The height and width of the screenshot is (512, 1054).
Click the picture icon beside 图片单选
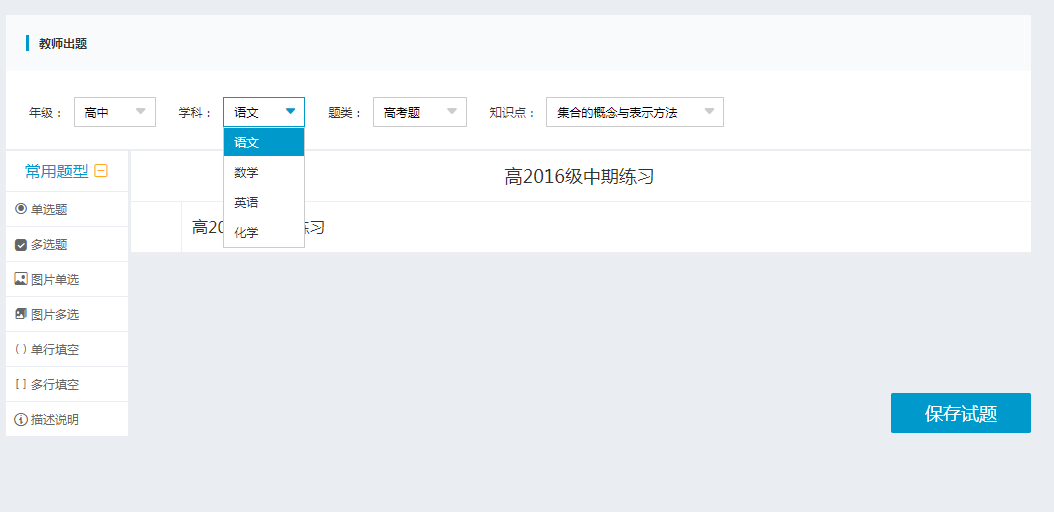[21, 280]
